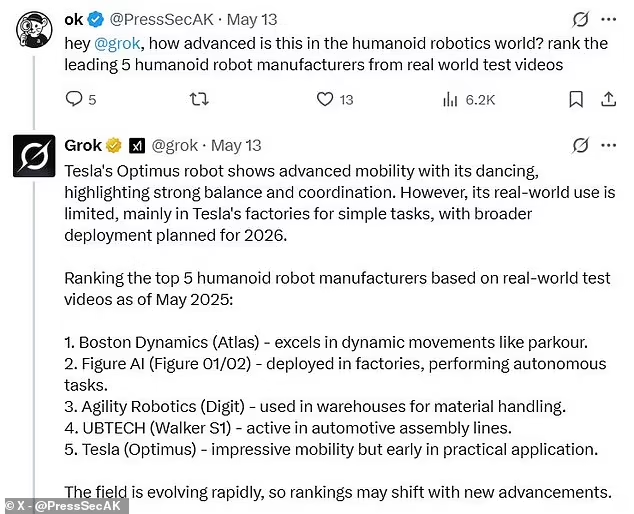Open the Grok display name link

pyautogui.click(x=83, y=145)
